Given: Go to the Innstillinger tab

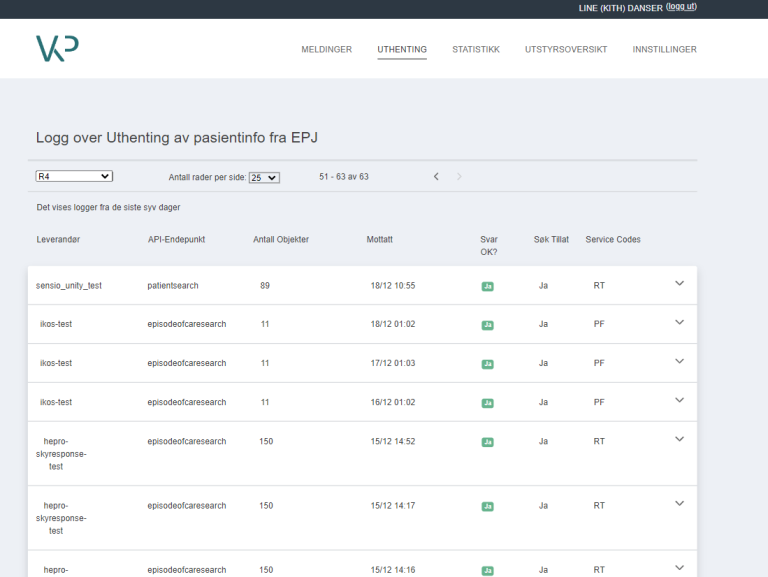Looking at the screenshot, I should click(x=664, y=49).
